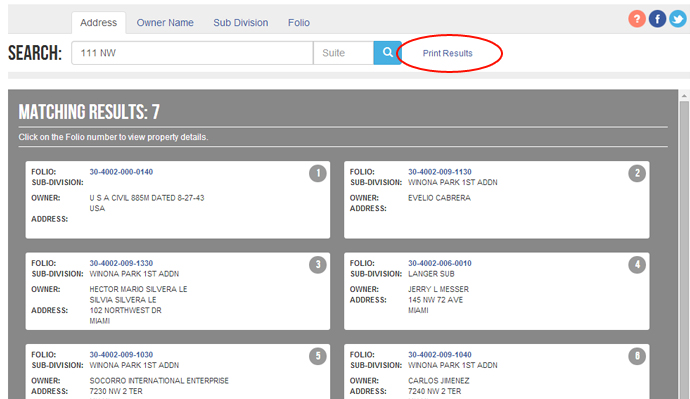Image resolution: width=690 pixels, height=399 pixels.
Task: Open folio 30-4002-009-1130 details
Action: coord(440,172)
